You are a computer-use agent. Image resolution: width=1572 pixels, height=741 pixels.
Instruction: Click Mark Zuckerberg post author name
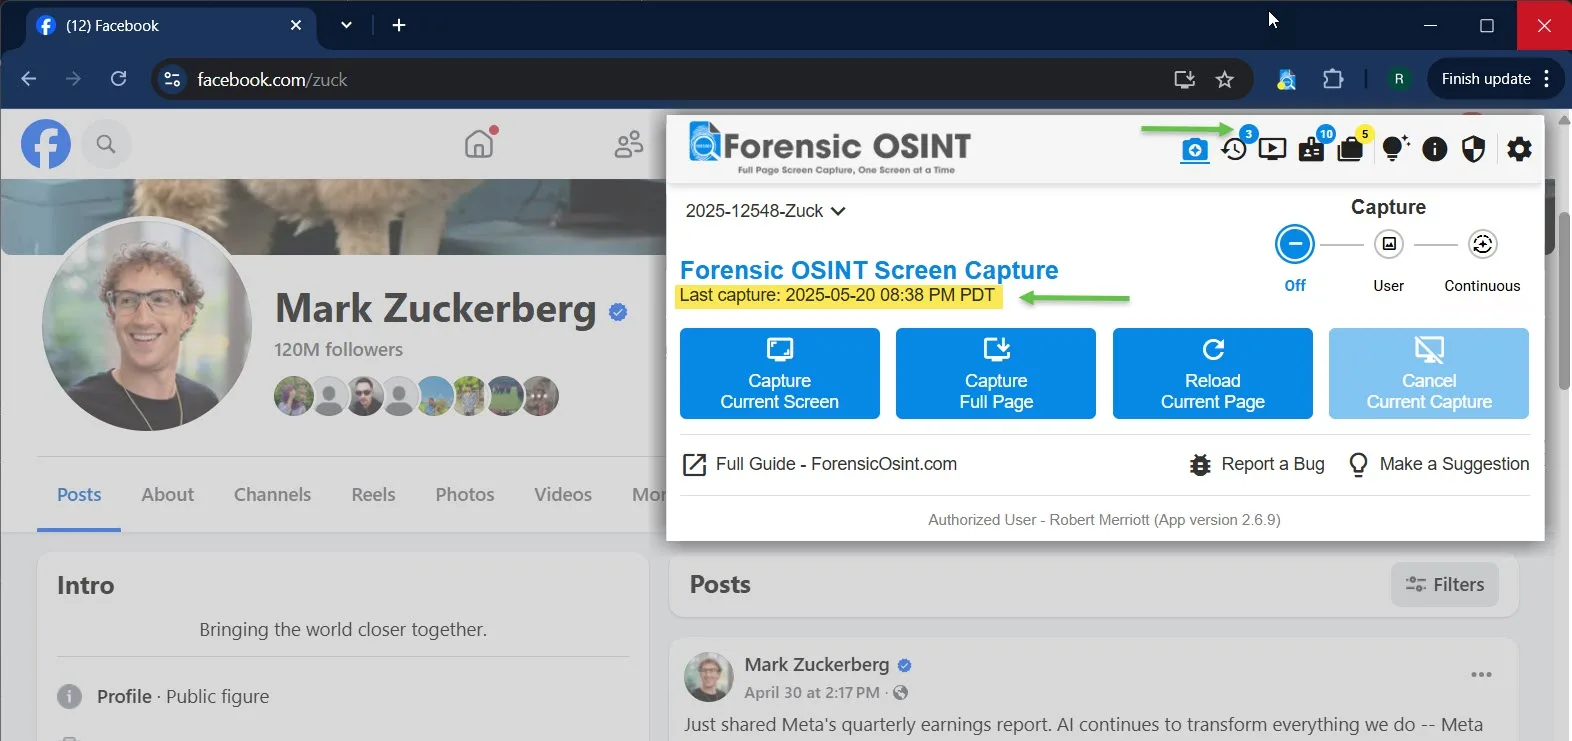(816, 665)
